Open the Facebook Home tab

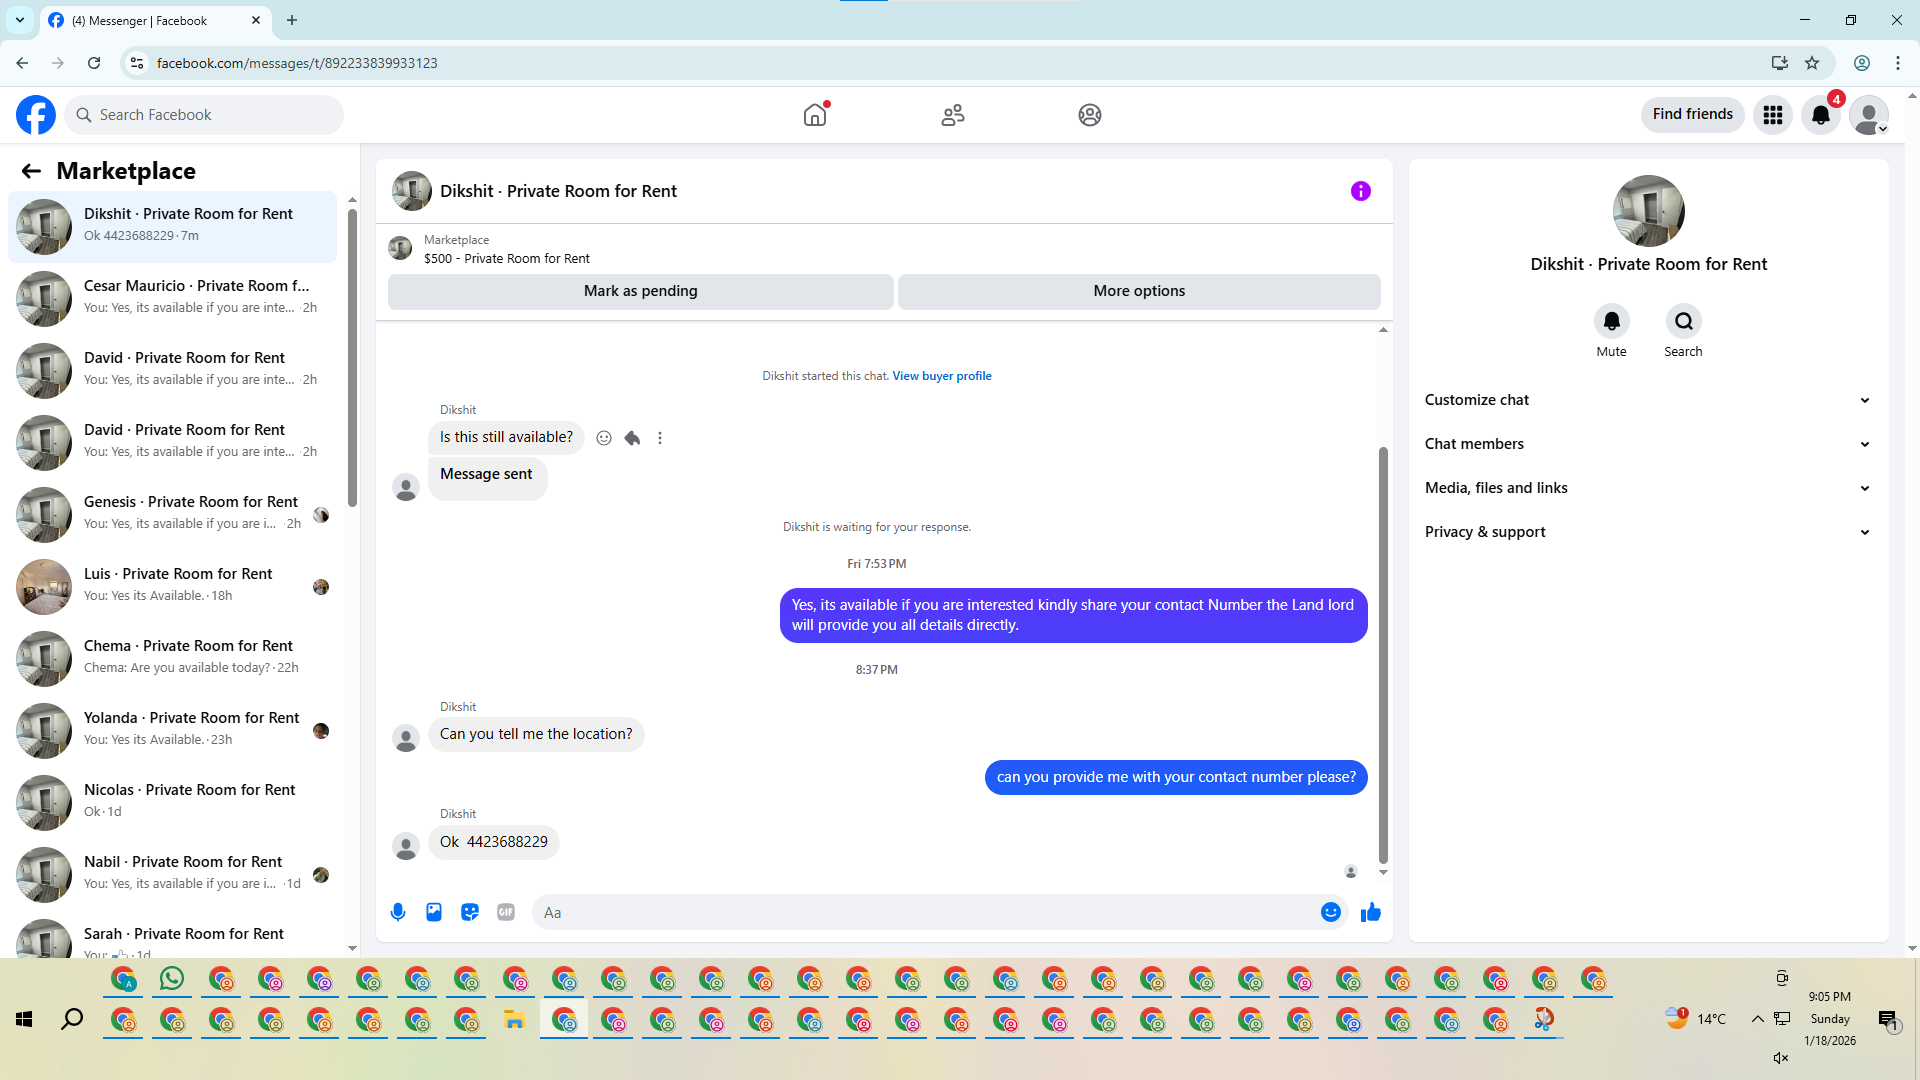coord(815,115)
